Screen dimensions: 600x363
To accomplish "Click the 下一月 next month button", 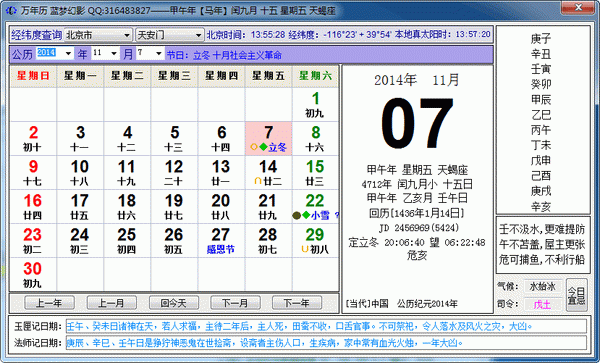I will [x=235, y=303].
